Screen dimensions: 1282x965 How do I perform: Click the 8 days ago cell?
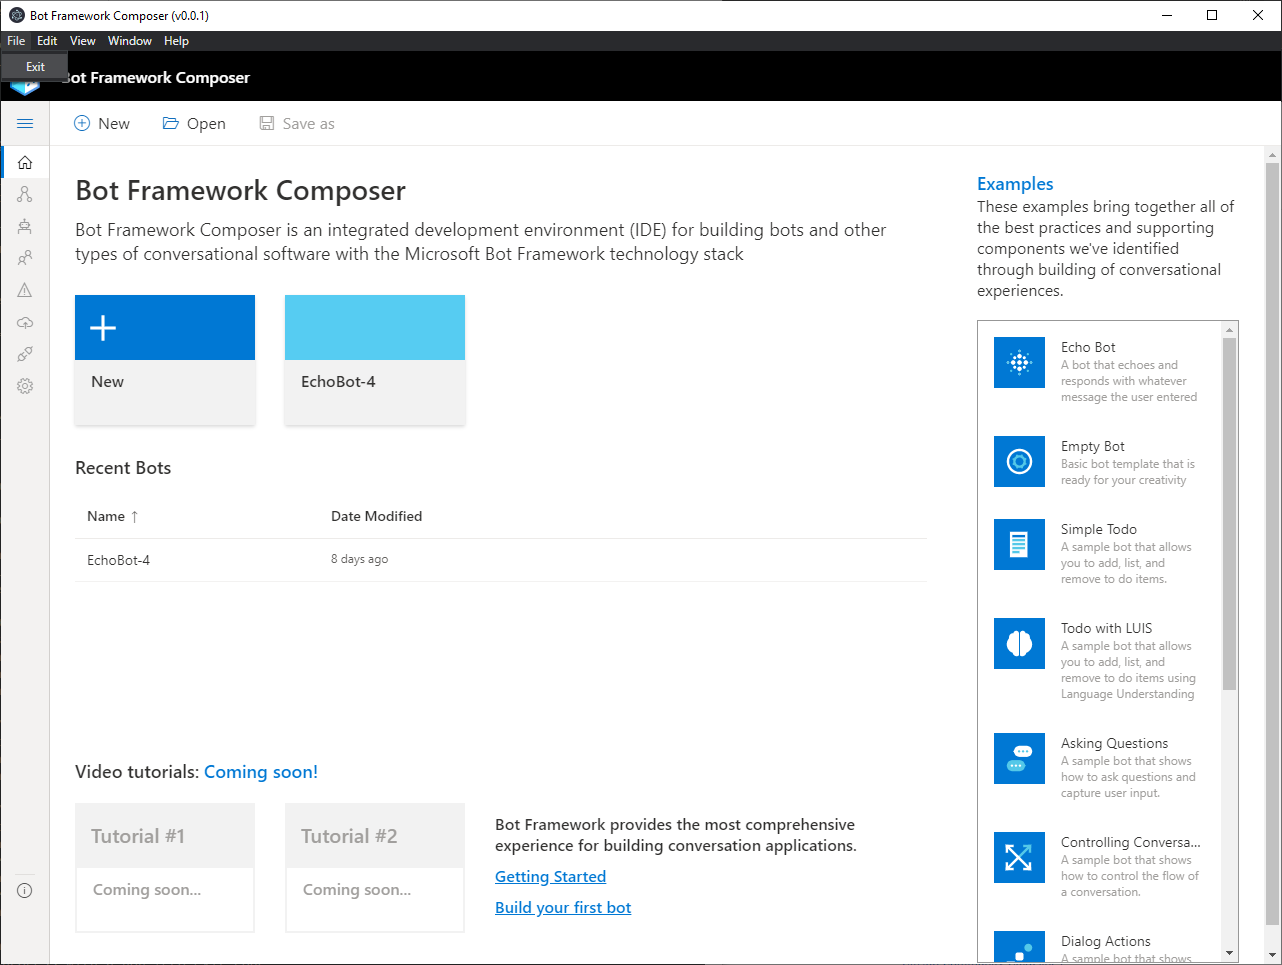pyautogui.click(x=359, y=559)
